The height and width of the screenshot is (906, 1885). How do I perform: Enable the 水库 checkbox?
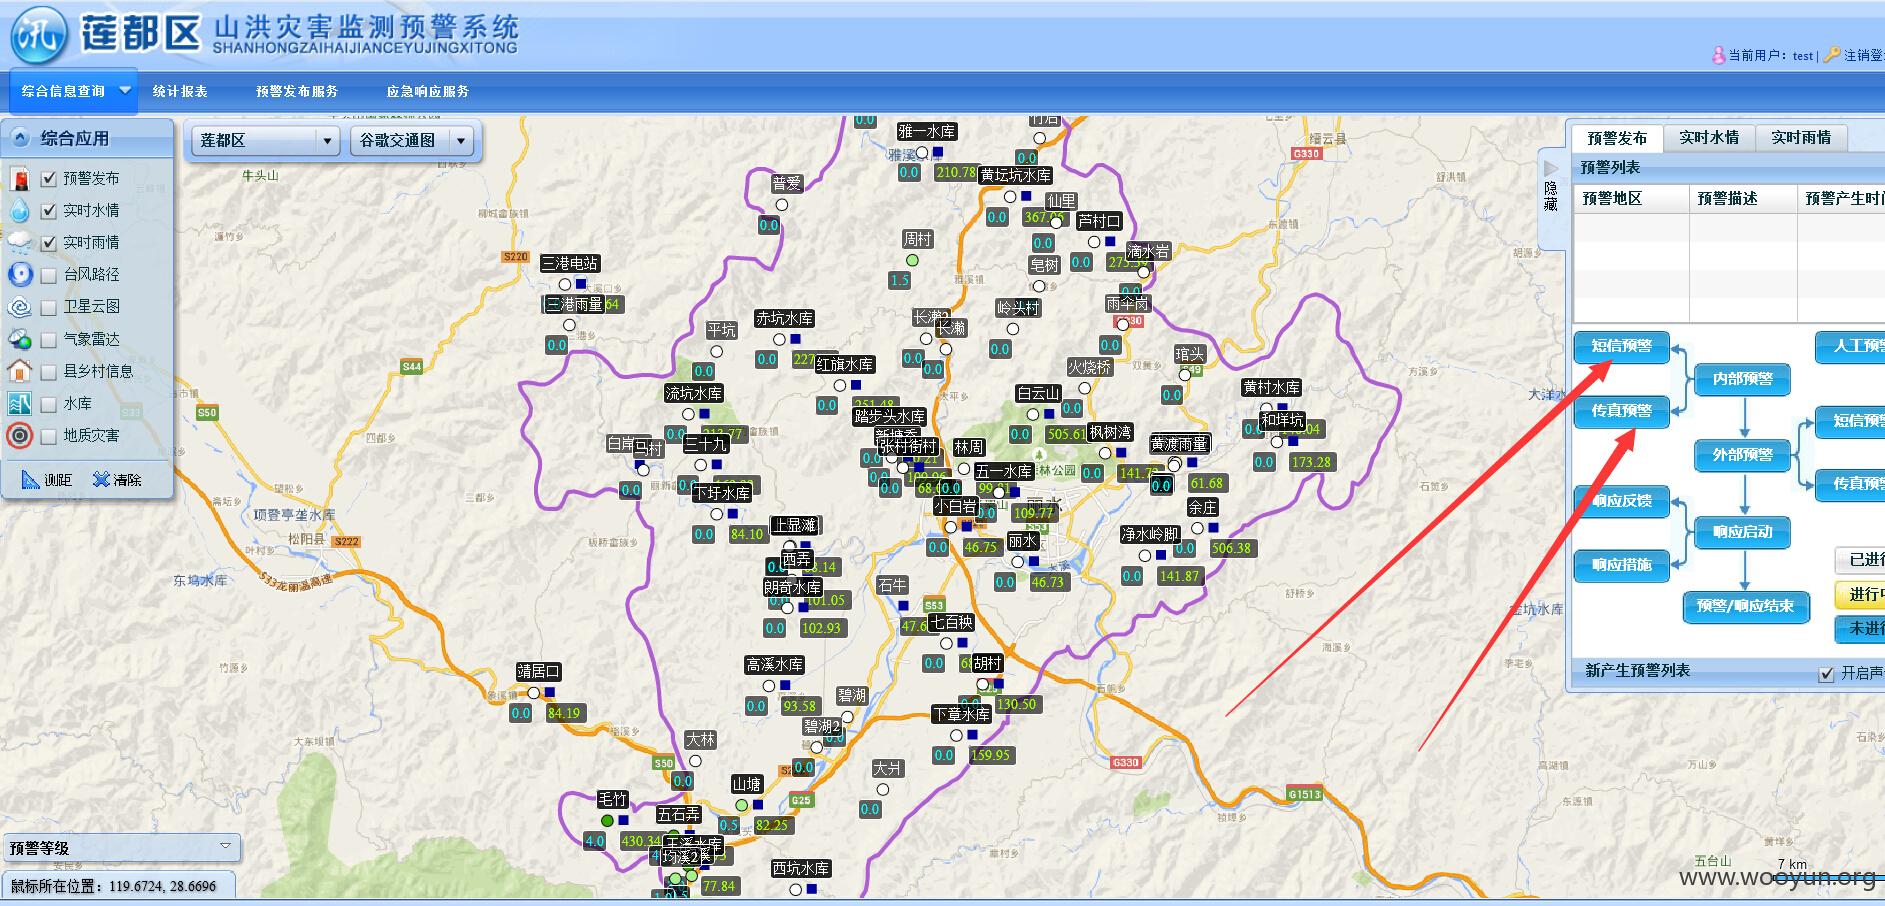tap(48, 403)
